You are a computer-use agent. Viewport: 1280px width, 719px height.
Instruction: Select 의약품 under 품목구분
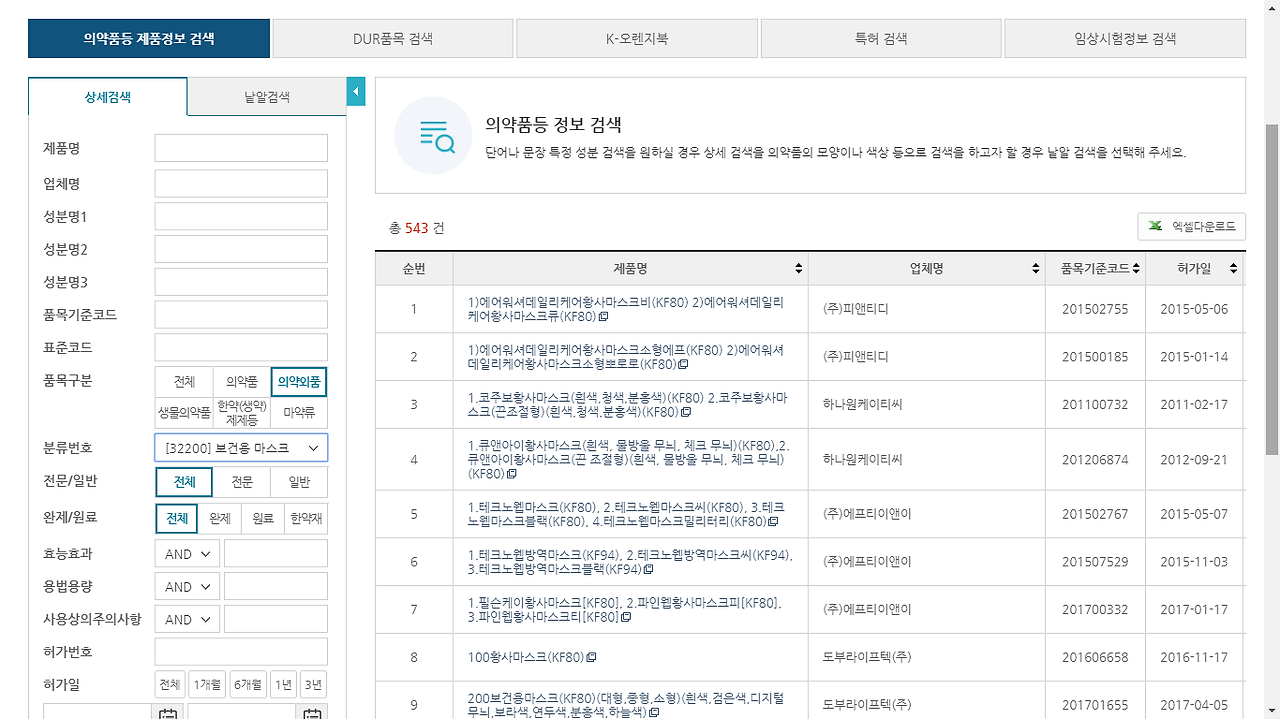pos(242,382)
